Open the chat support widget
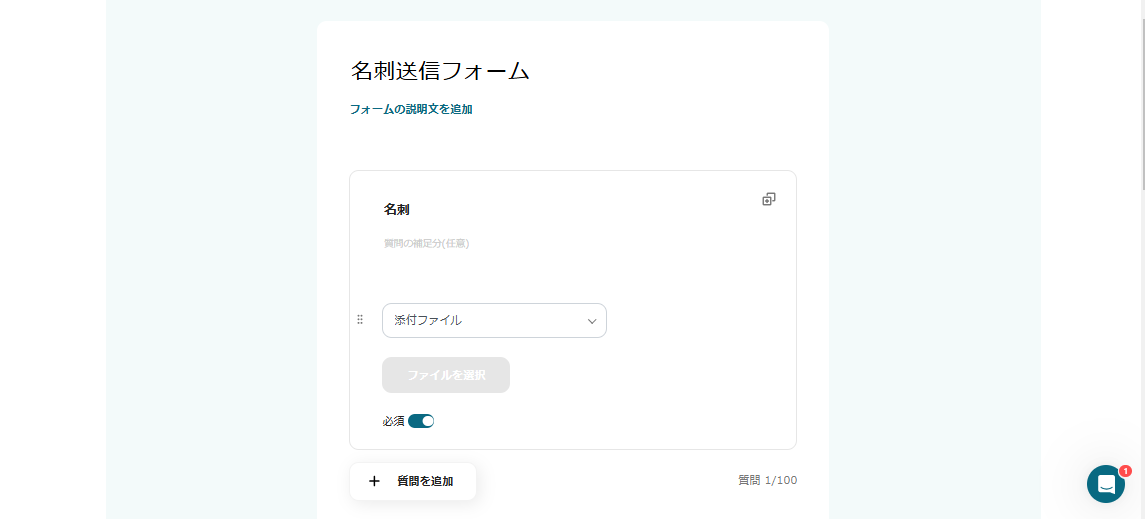 click(1105, 484)
